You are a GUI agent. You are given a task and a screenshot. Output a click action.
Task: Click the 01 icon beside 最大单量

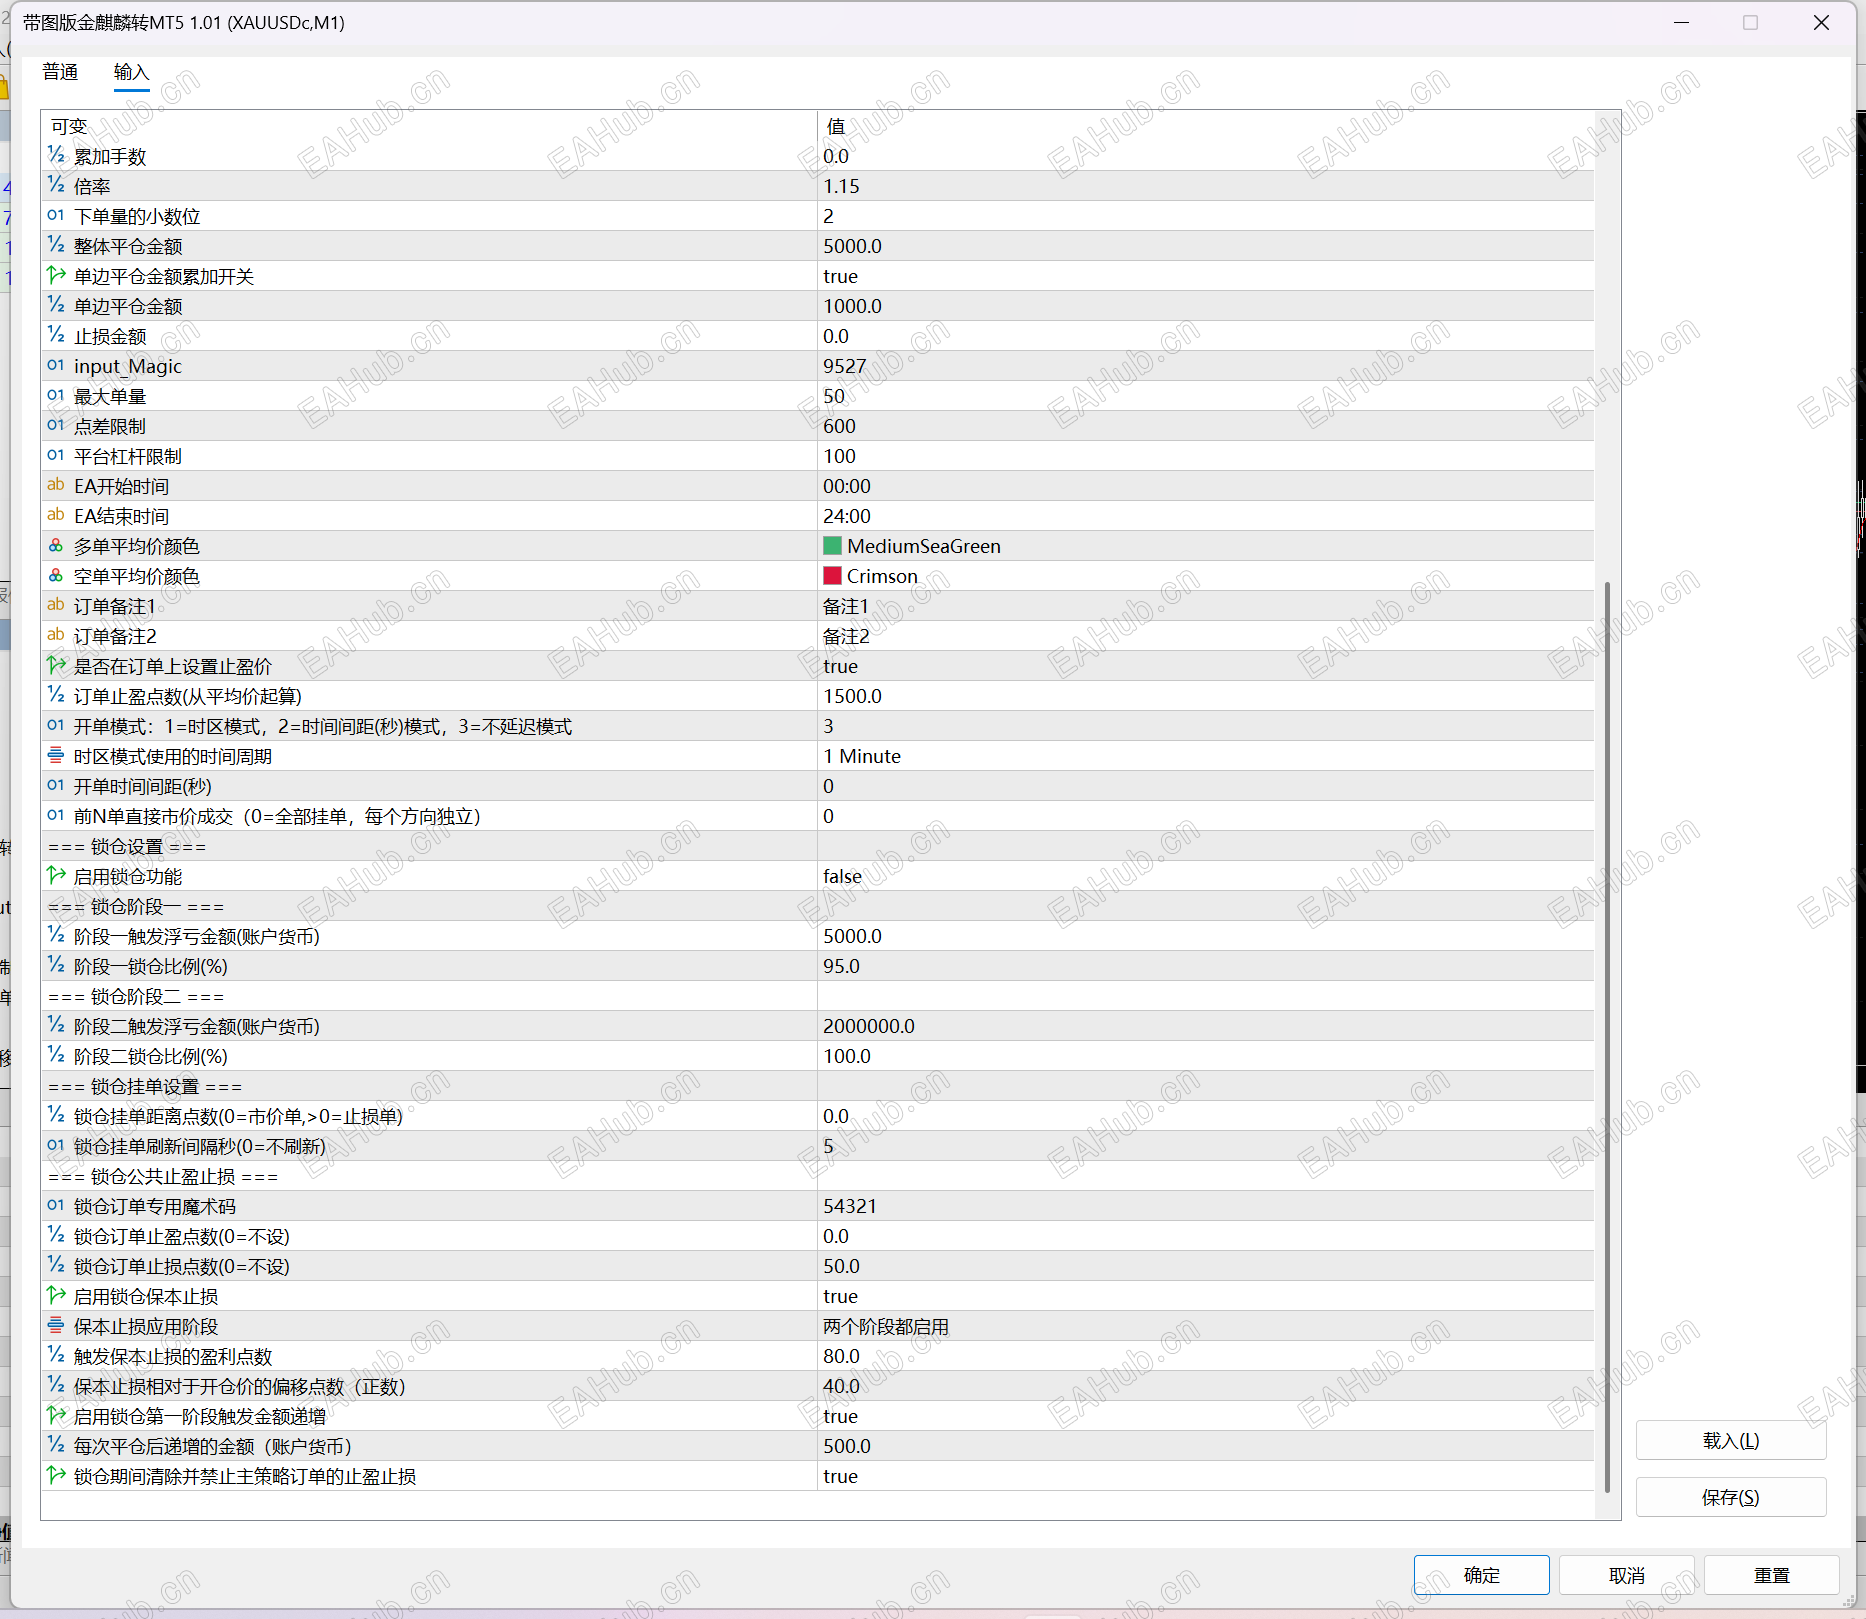tap(56, 396)
